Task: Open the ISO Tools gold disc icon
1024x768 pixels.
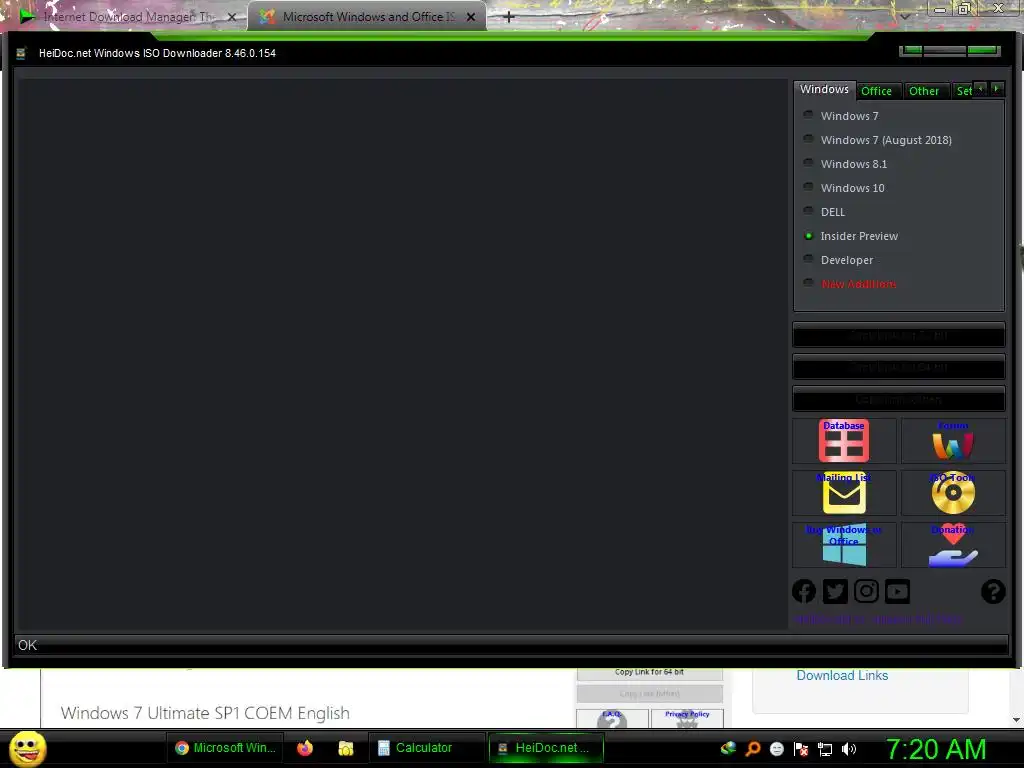Action: tap(953, 493)
